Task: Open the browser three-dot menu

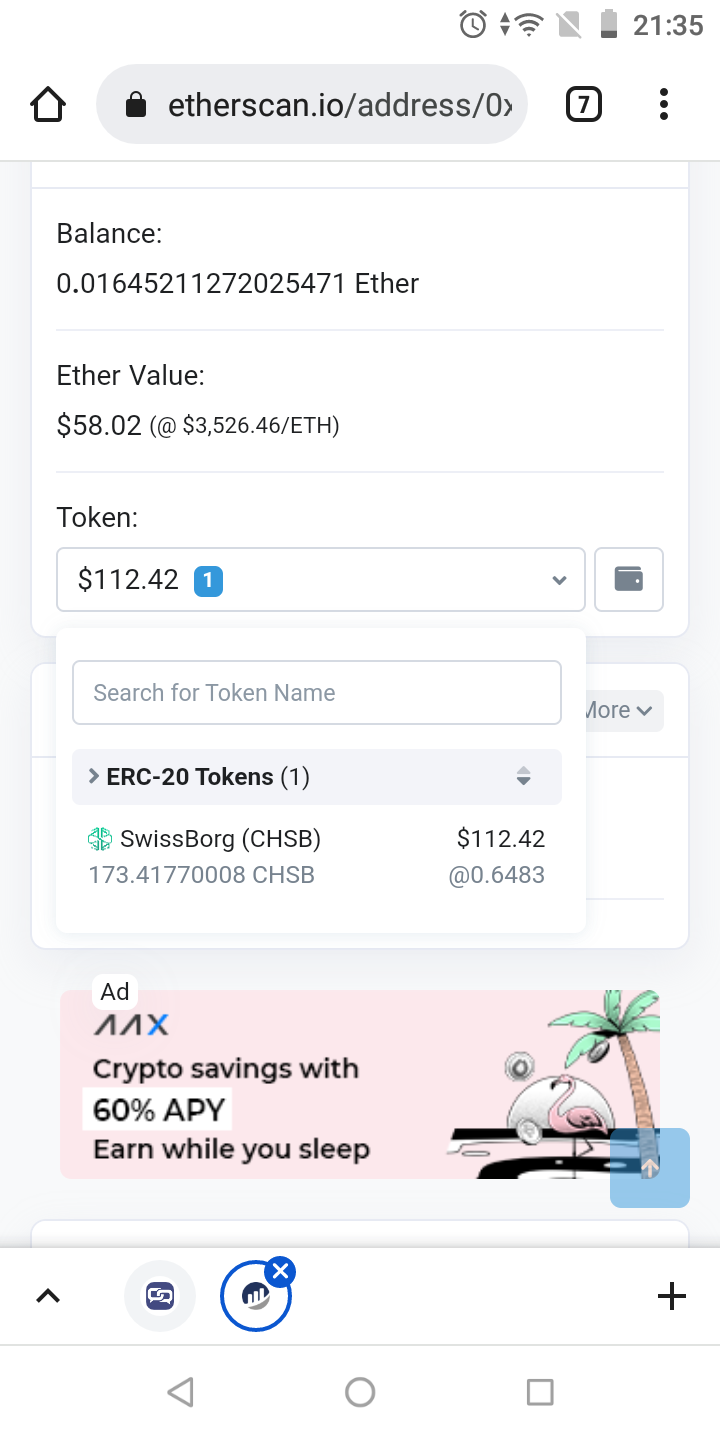Action: [x=664, y=105]
